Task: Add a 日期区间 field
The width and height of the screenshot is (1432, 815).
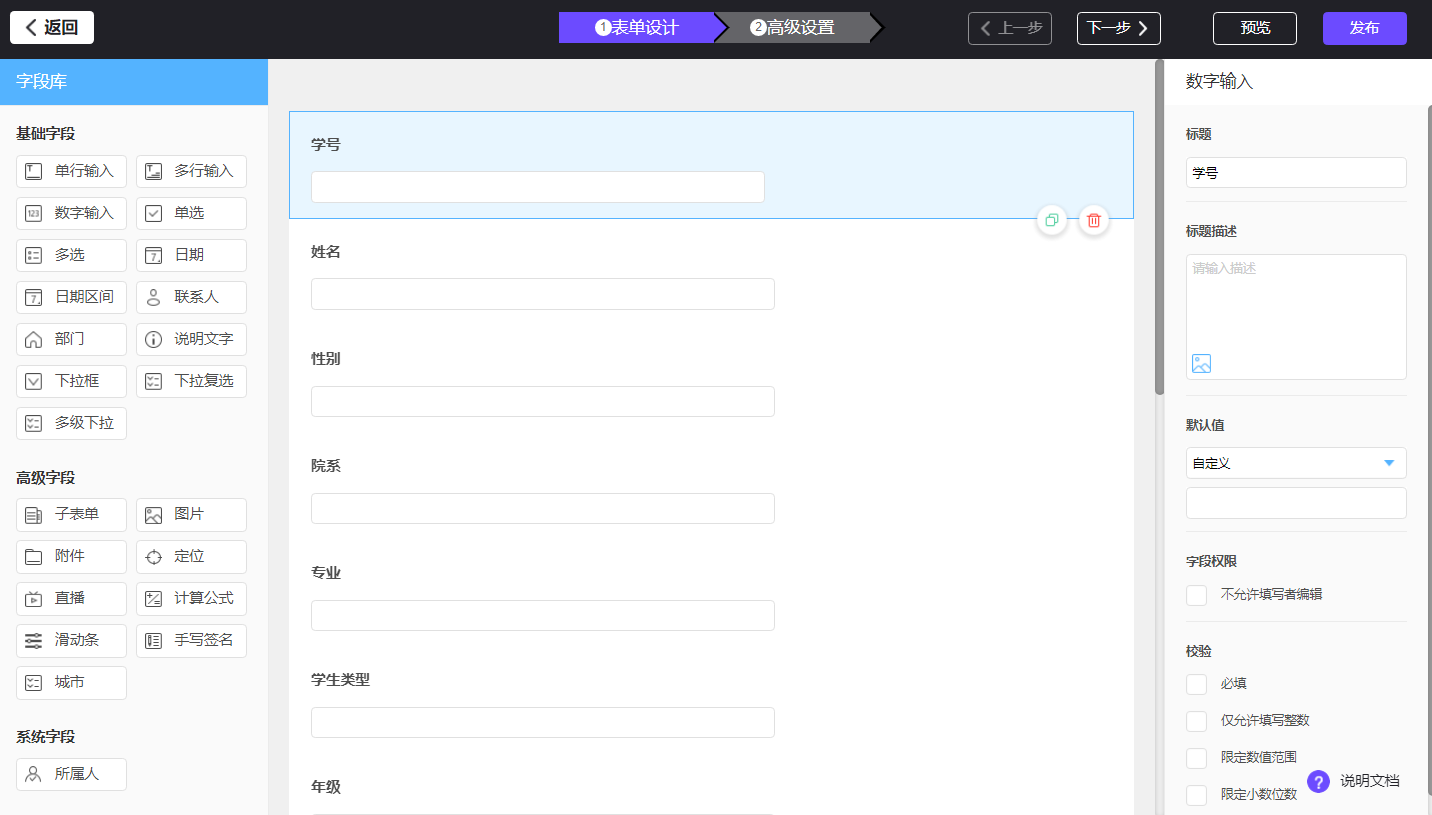Action: [72, 297]
